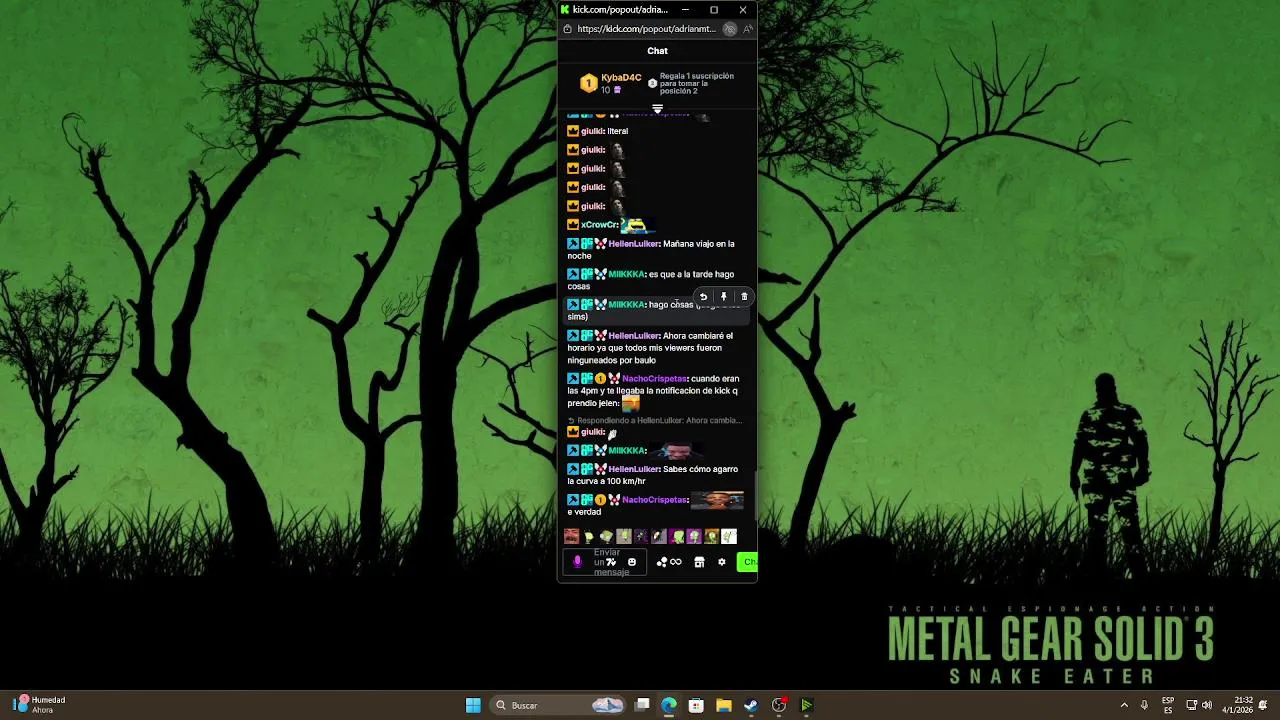Click xCrowCr username in chat
The height and width of the screenshot is (720, 1280).
pyautogui.click(x=600, y=225)
